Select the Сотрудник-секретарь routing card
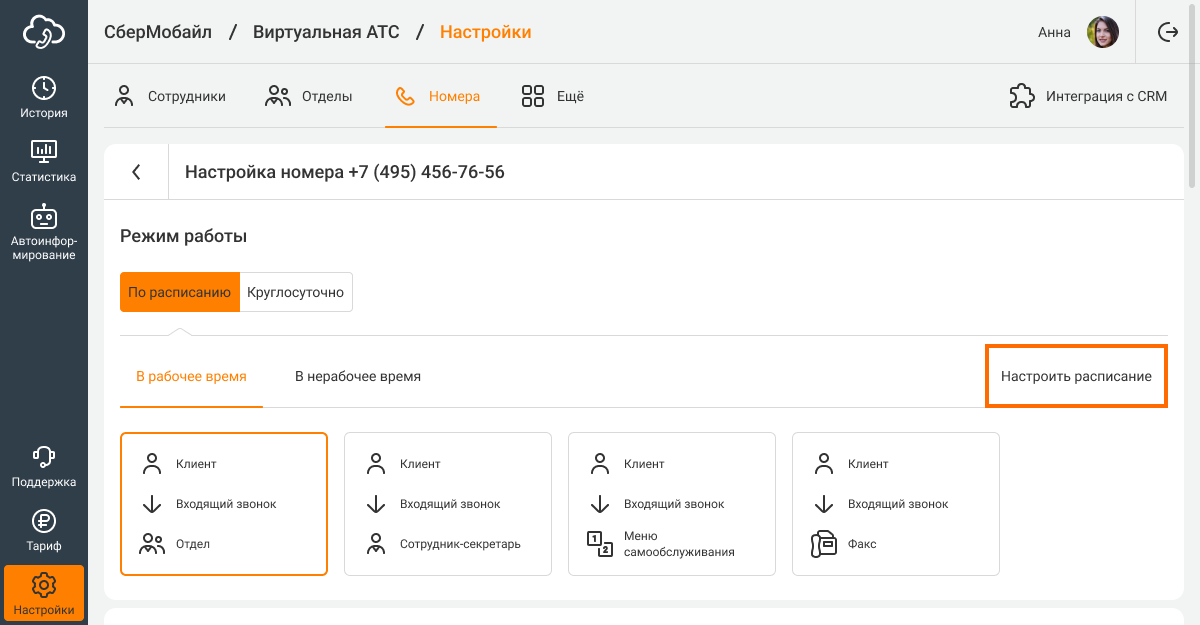Viewport: 1200px width, 625px height. (x=448, y=504)
